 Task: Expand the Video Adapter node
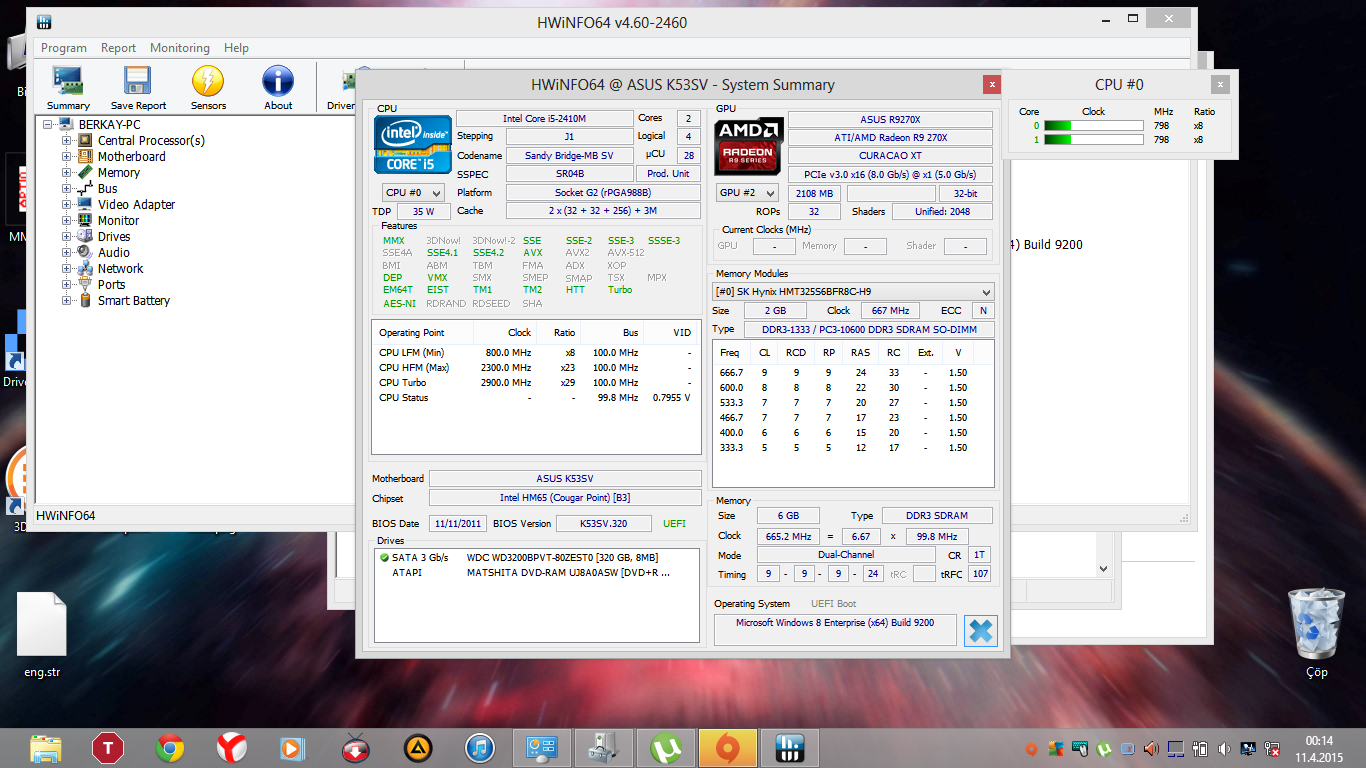click(x=67, y=204)
